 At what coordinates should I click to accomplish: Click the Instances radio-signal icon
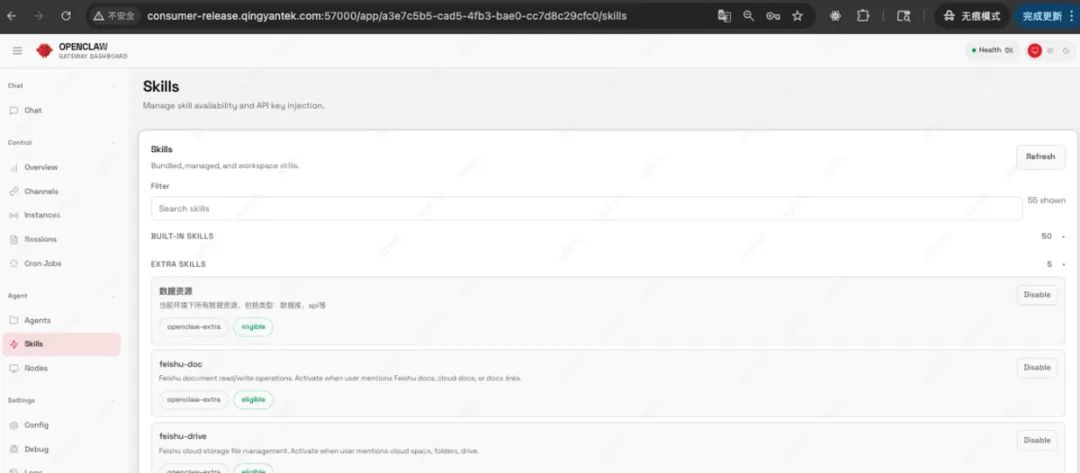coord(14,215)
